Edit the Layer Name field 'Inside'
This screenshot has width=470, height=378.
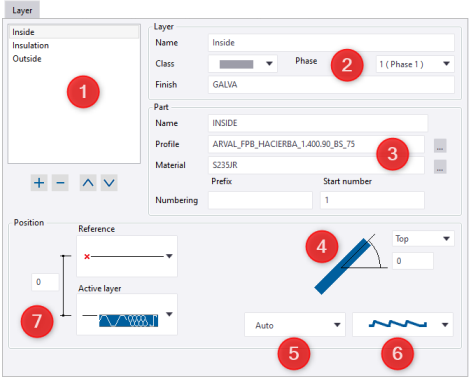pos(331,43)
